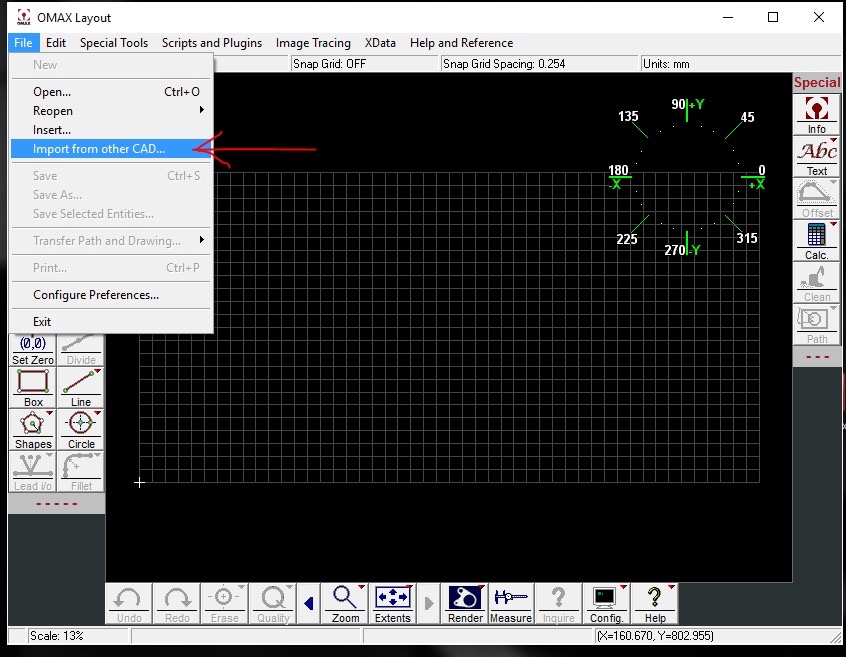Click the Render button
The height and width of the screenshot is (657, 846).
click(465, 604)
